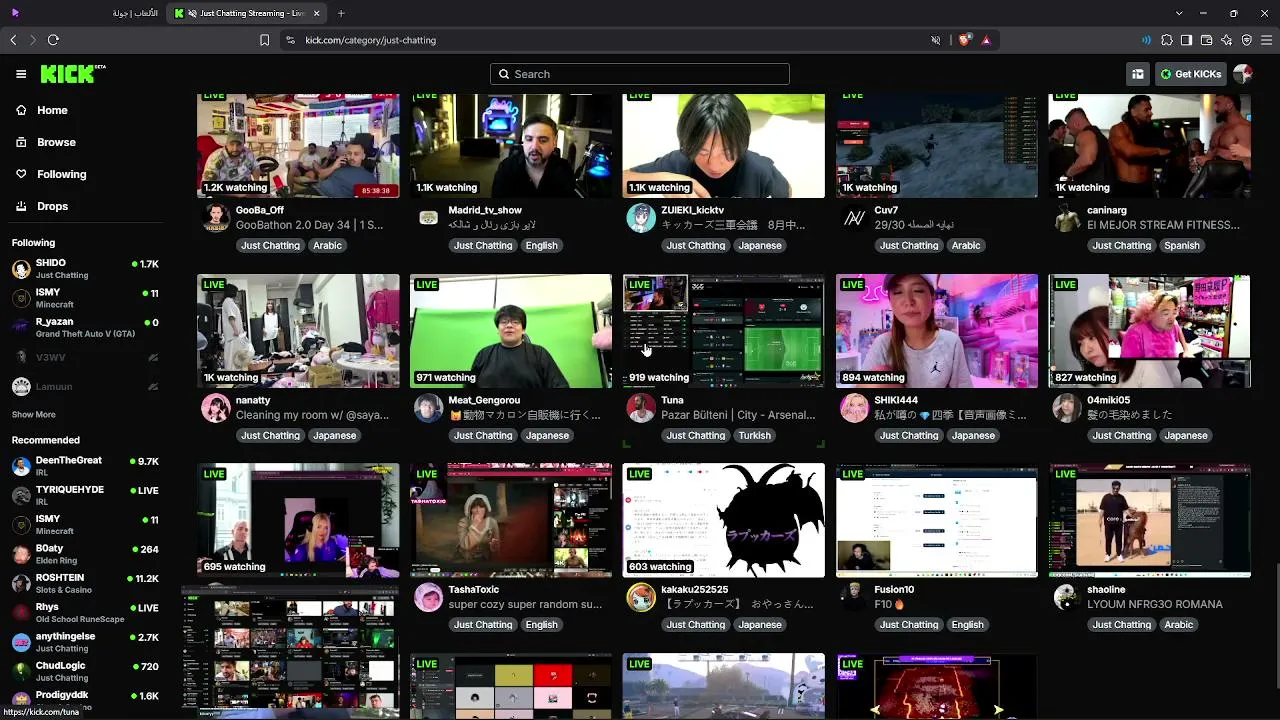1280x720 pixels.
Task: Click the purple icon left of tab strip
Action: (x=15, y=13)
